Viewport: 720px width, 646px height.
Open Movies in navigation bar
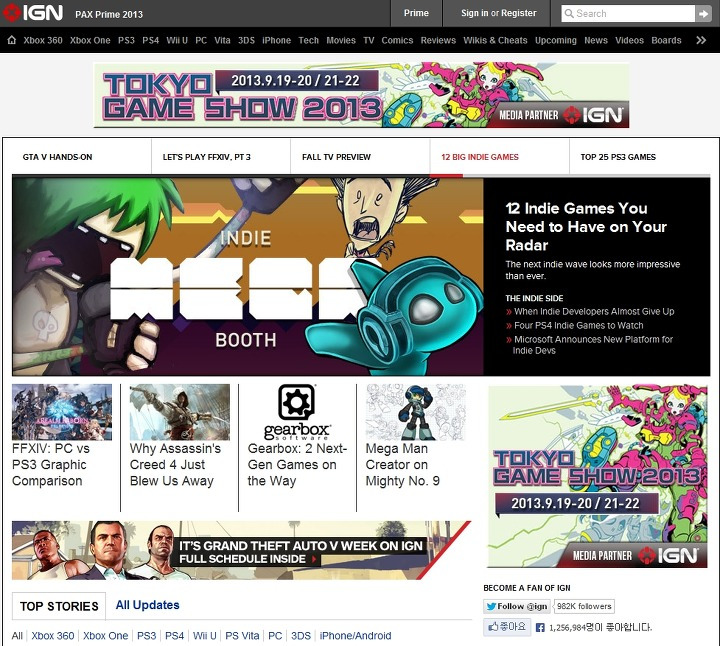click(x=341, y=40)
